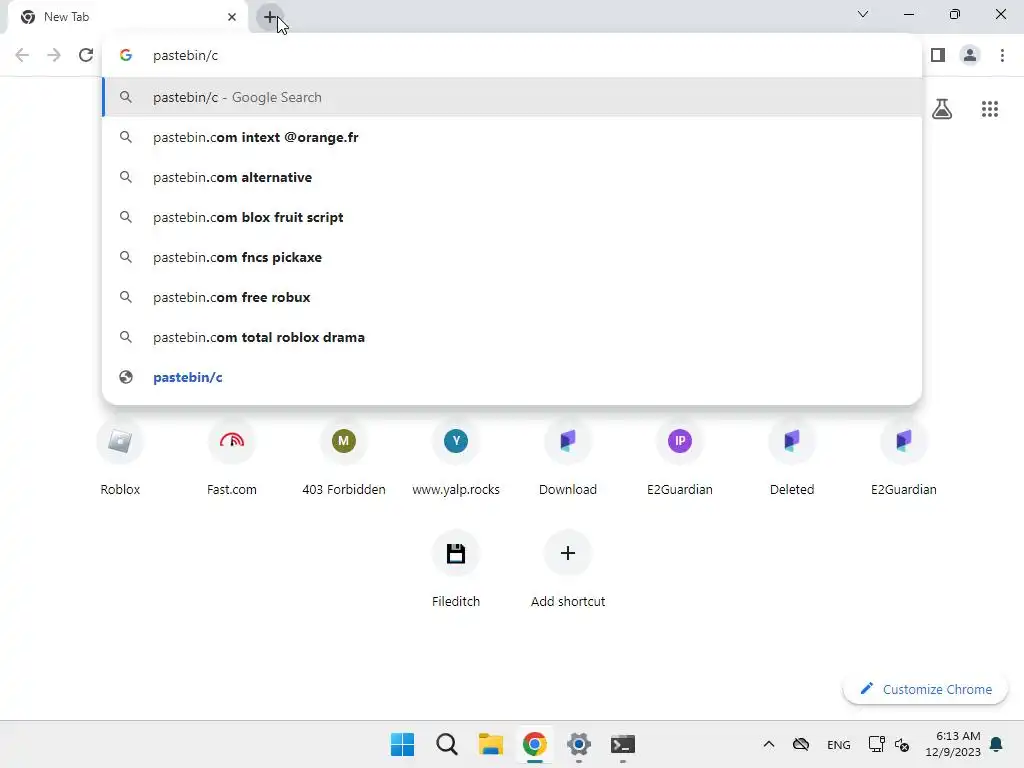Click the Customize Chrome button
The width and height of the screenshot is (1024, 768).
coord(925,689)
